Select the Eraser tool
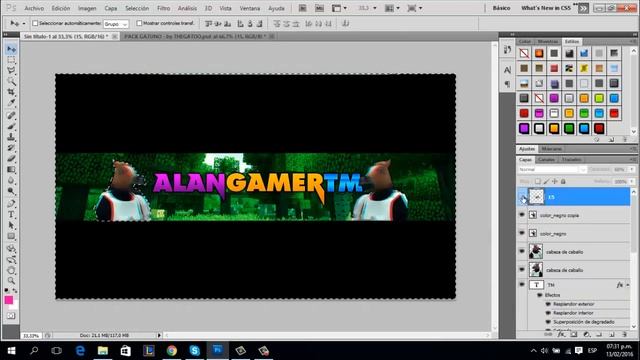Image resolution: width=640 pixels, height=360 pixels. [11, 158]
